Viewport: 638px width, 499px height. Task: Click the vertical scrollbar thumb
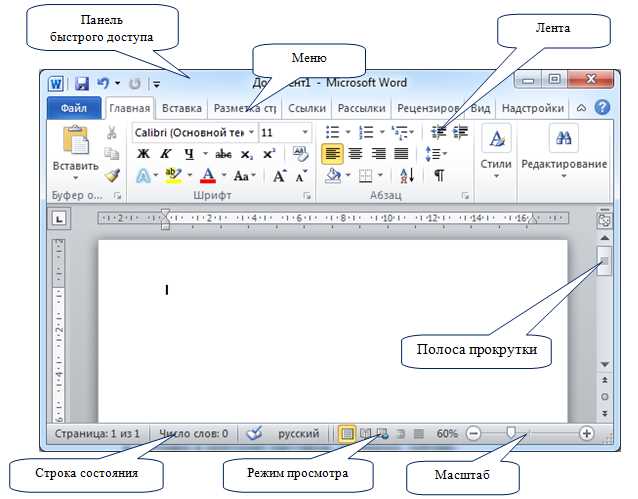point(605,261)
